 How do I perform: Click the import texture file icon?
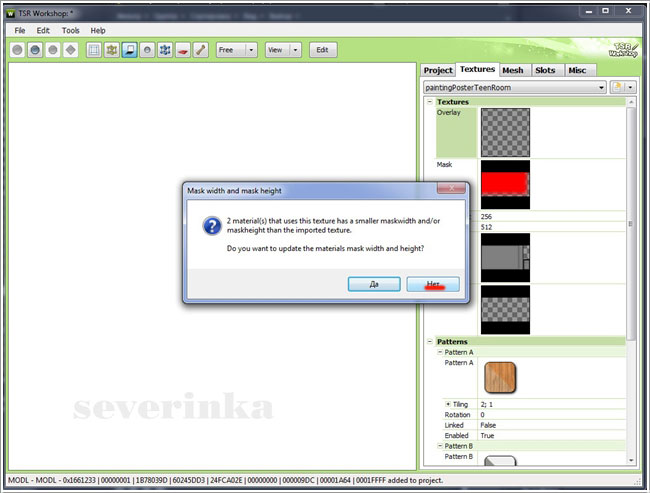point(617,87)
